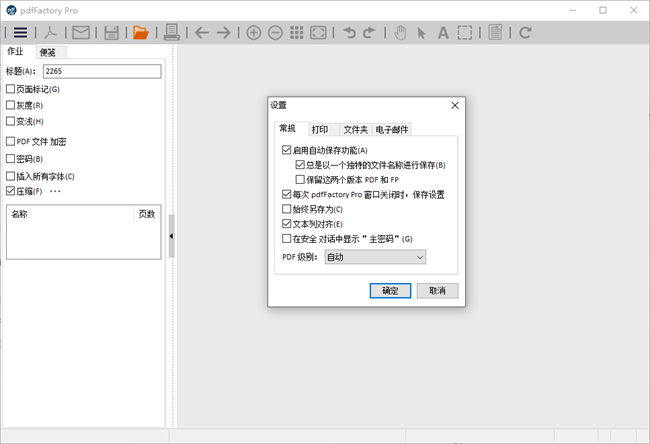
Task: Send PDF via email envelope icon
Action: click(x=81, y=32)
